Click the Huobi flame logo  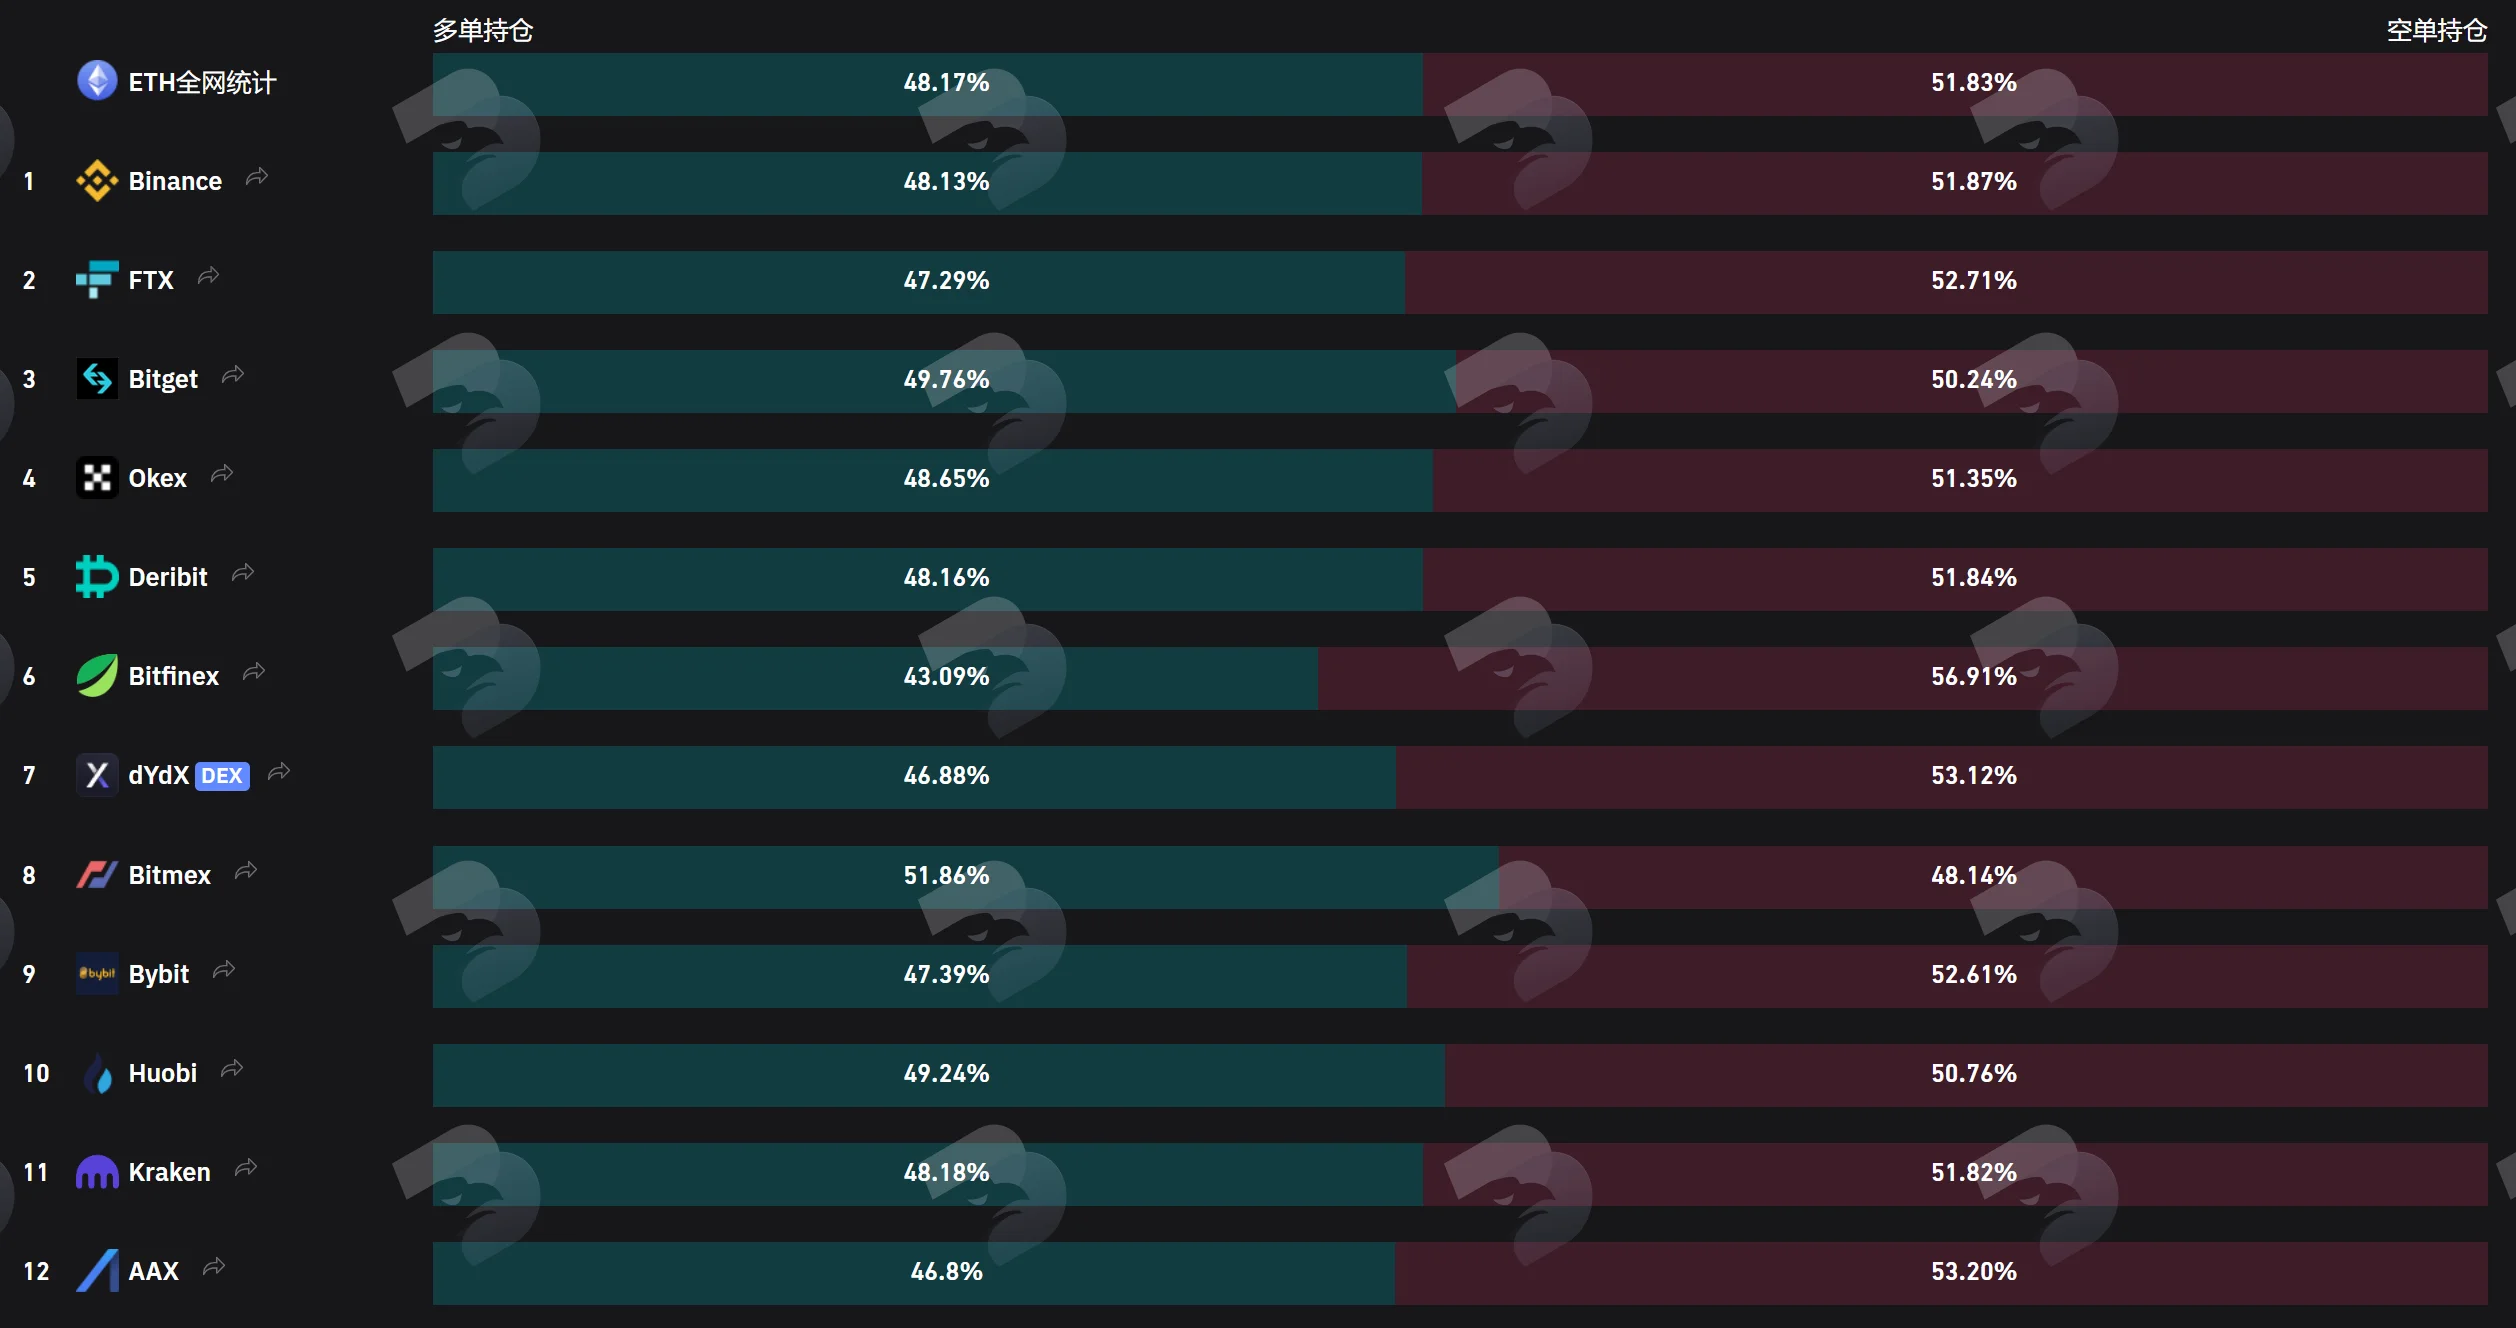(x=97, y=1073)
